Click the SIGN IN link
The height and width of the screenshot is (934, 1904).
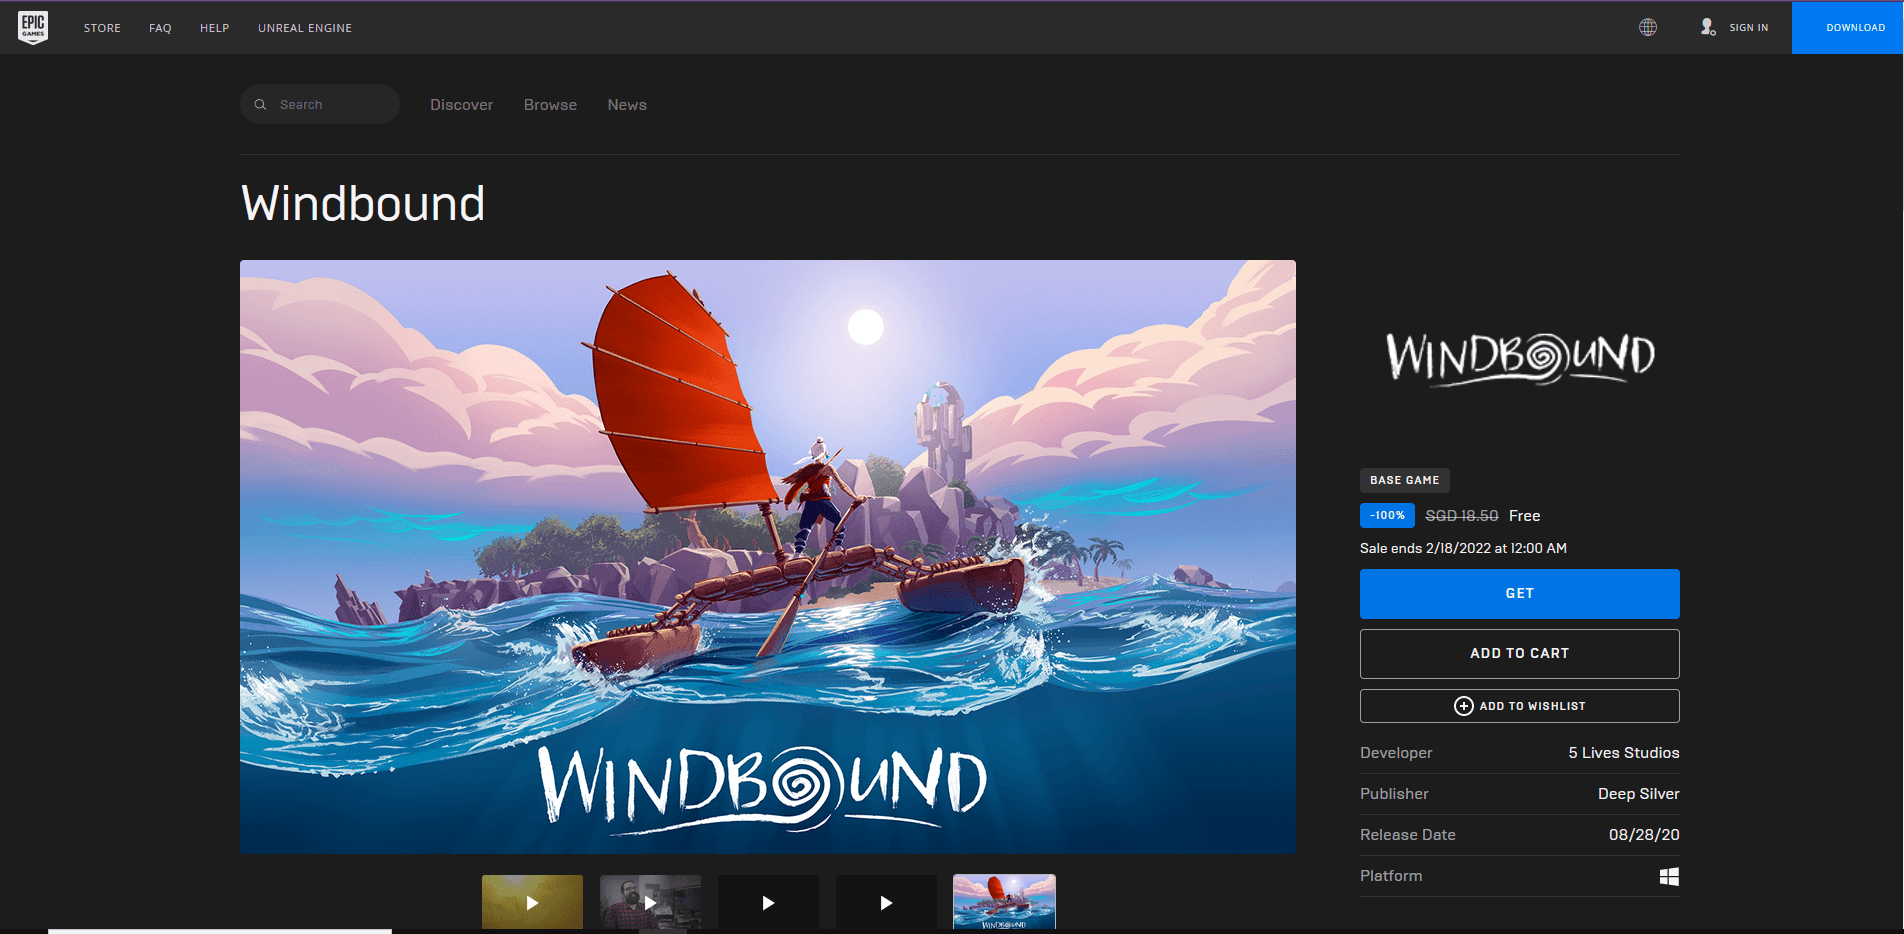[1748, 28]
